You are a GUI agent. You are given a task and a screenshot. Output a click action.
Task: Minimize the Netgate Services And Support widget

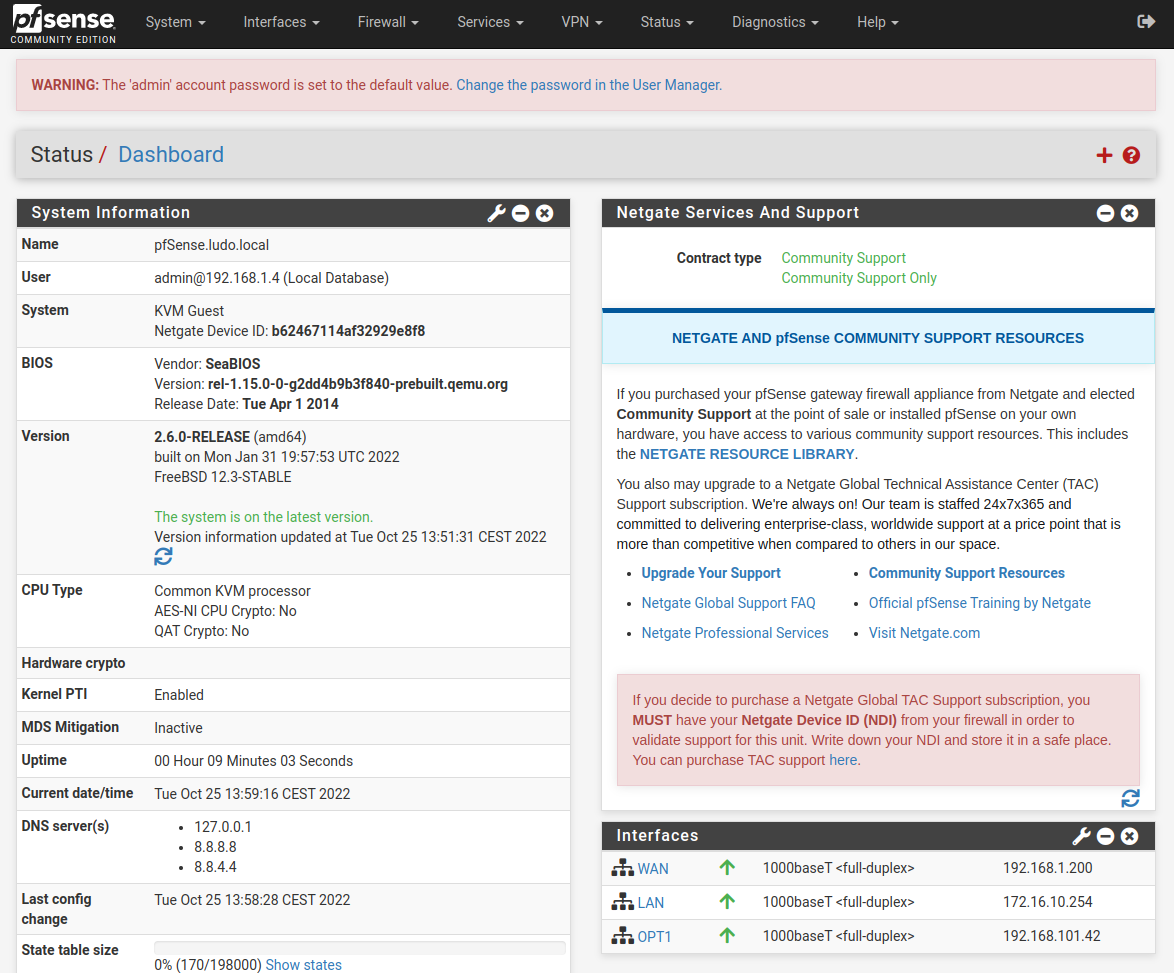pos(1105,213)
